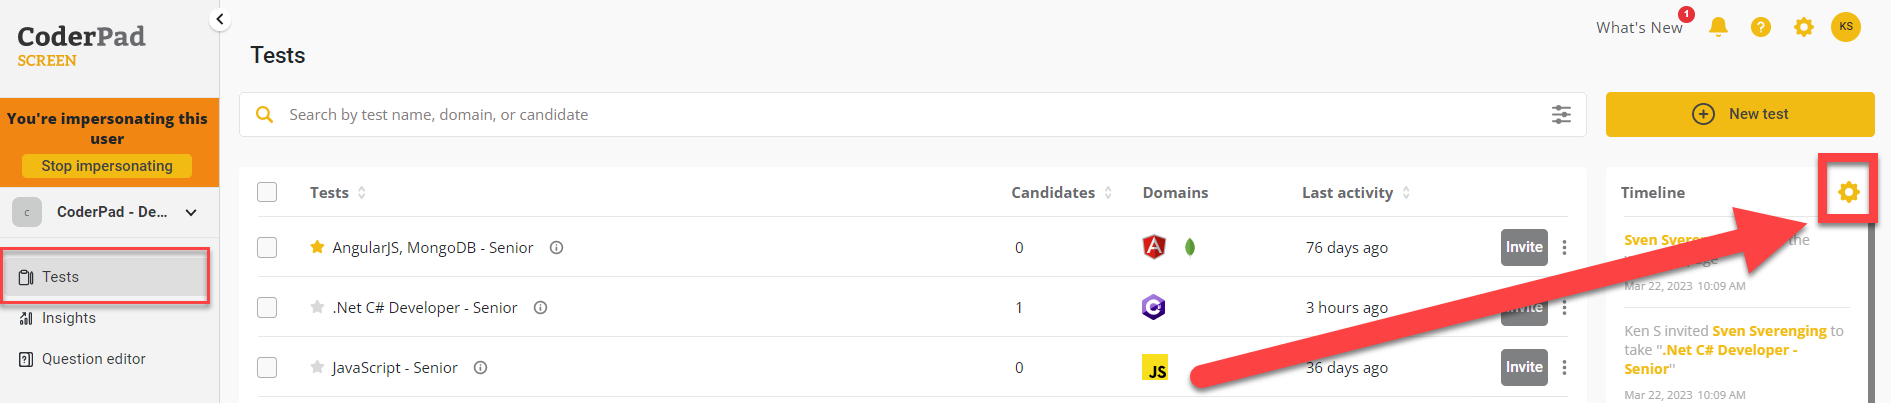Click the KS user avatar
Image resolution: width=1891 pixels, height=403 pixels.
tap(1845, 27)
